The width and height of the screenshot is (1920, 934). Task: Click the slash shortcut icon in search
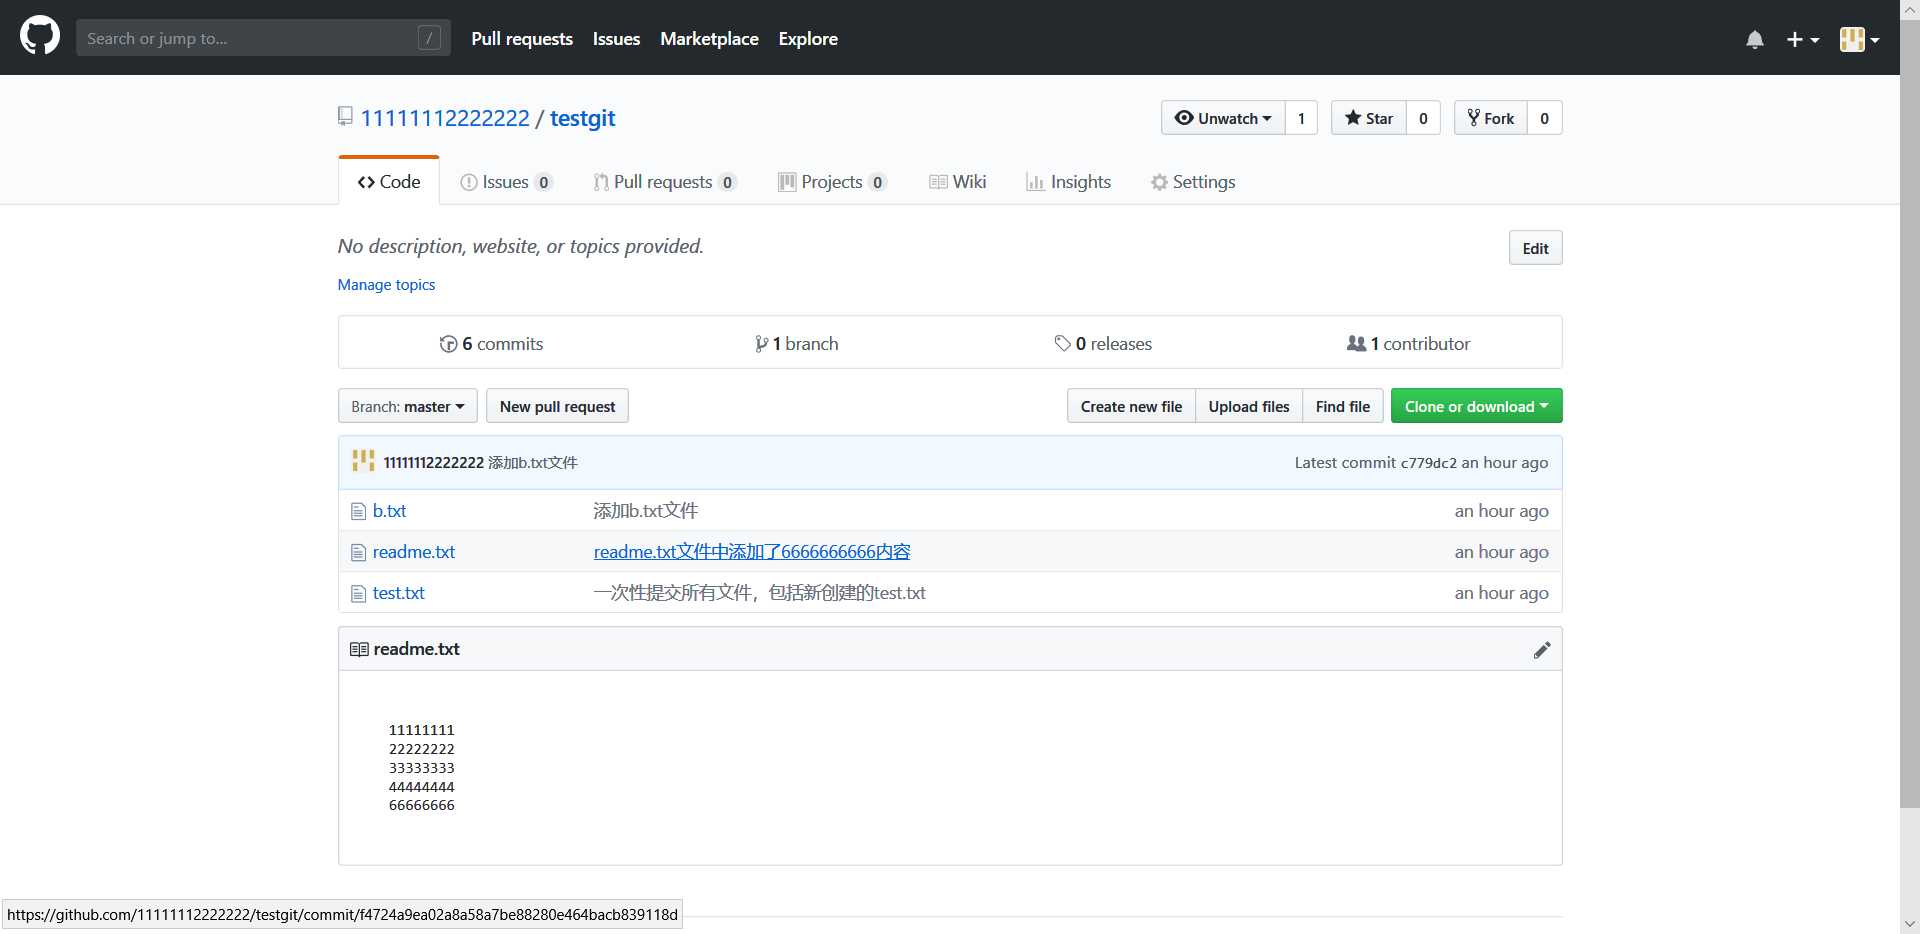tap(429, 38)
